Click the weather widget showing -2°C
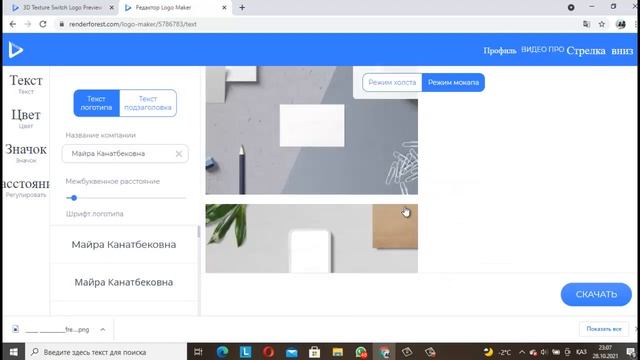Image resolution: width=640 pixels, height=360 pixels. click(498, 352)
